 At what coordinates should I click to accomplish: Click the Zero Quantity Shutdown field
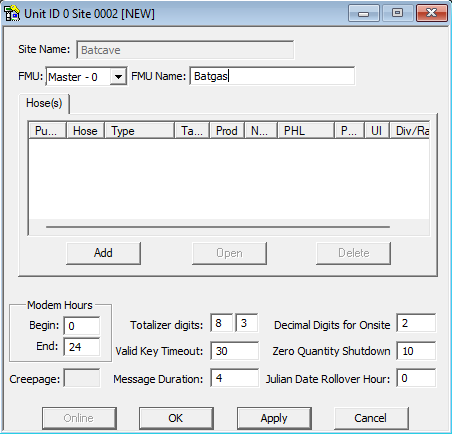coord(416,351)
